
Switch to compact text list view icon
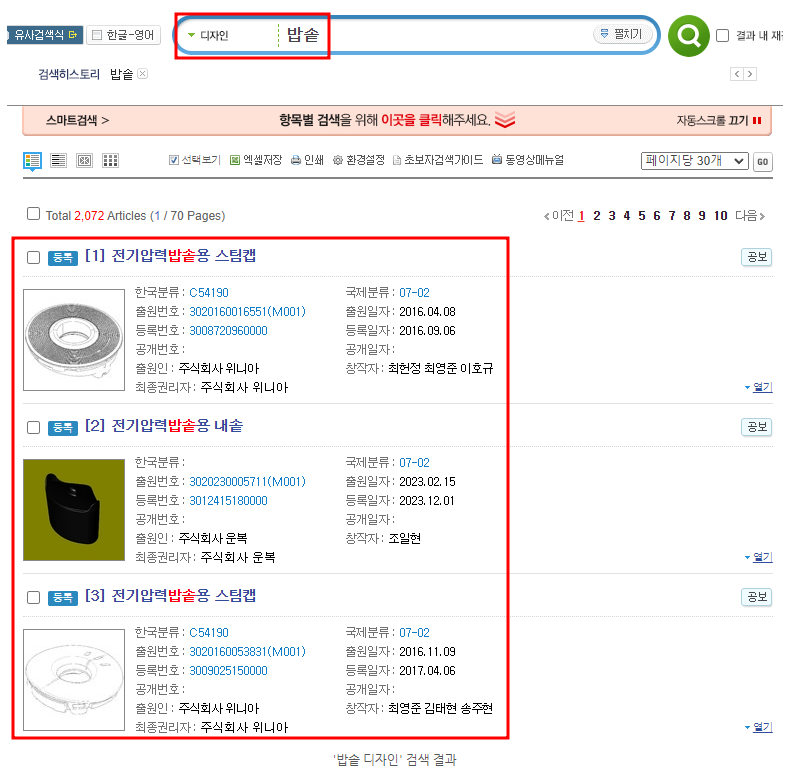click(58, 161)
